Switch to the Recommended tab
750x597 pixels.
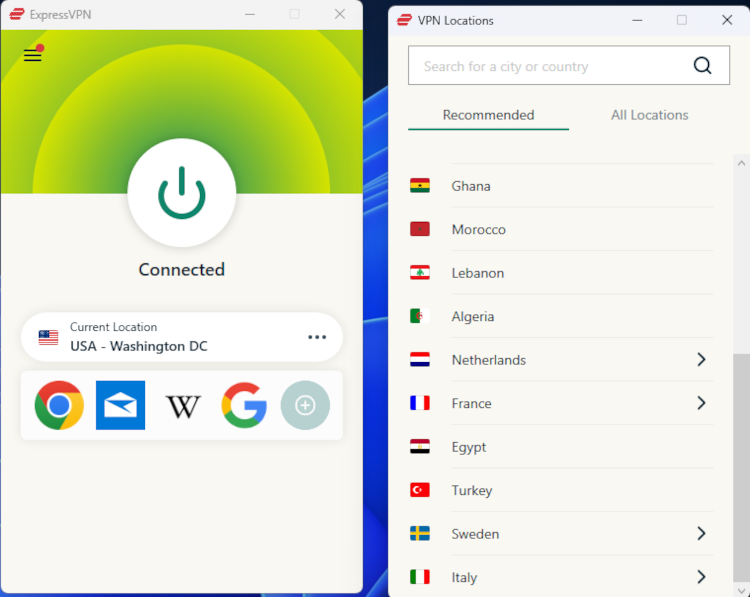pyautogui.click(x=488, y=115)
